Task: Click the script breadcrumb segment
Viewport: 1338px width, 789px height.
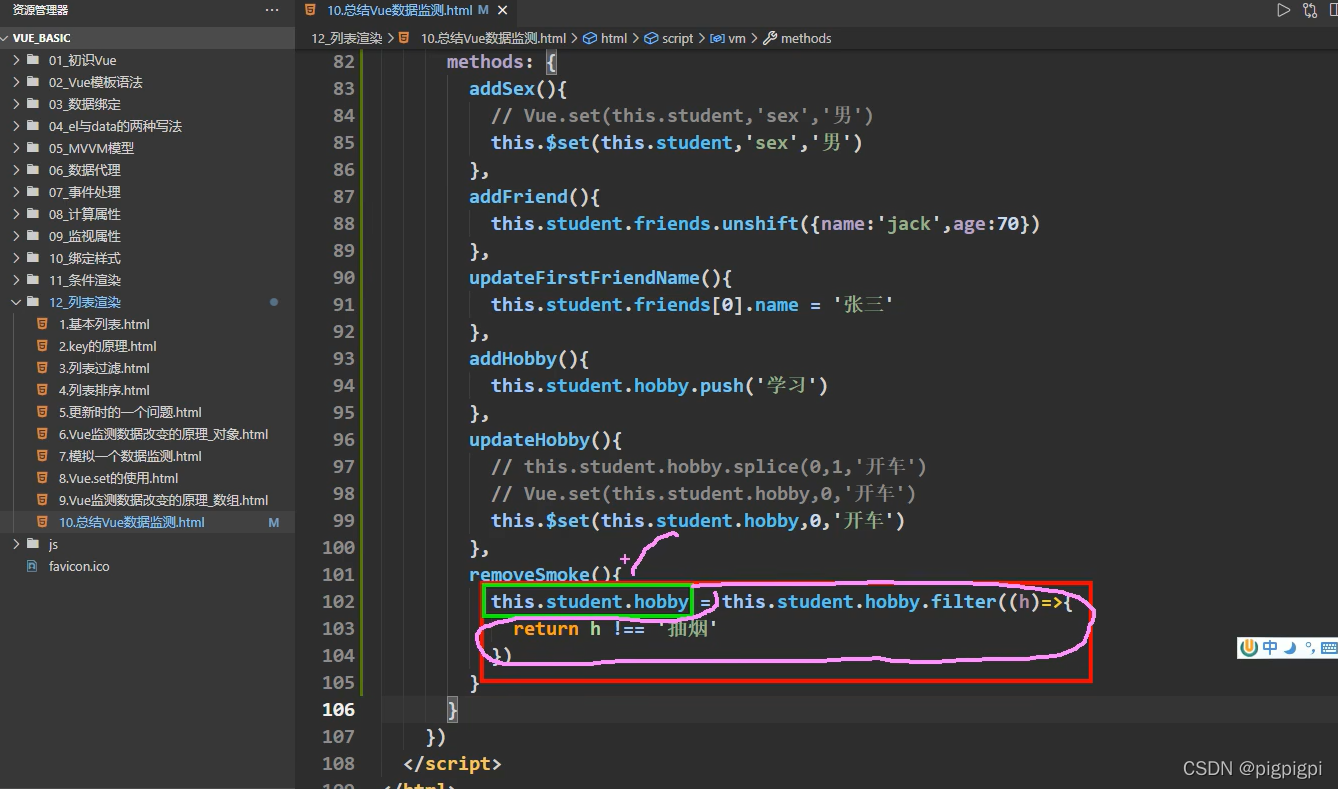Action: 677,38
